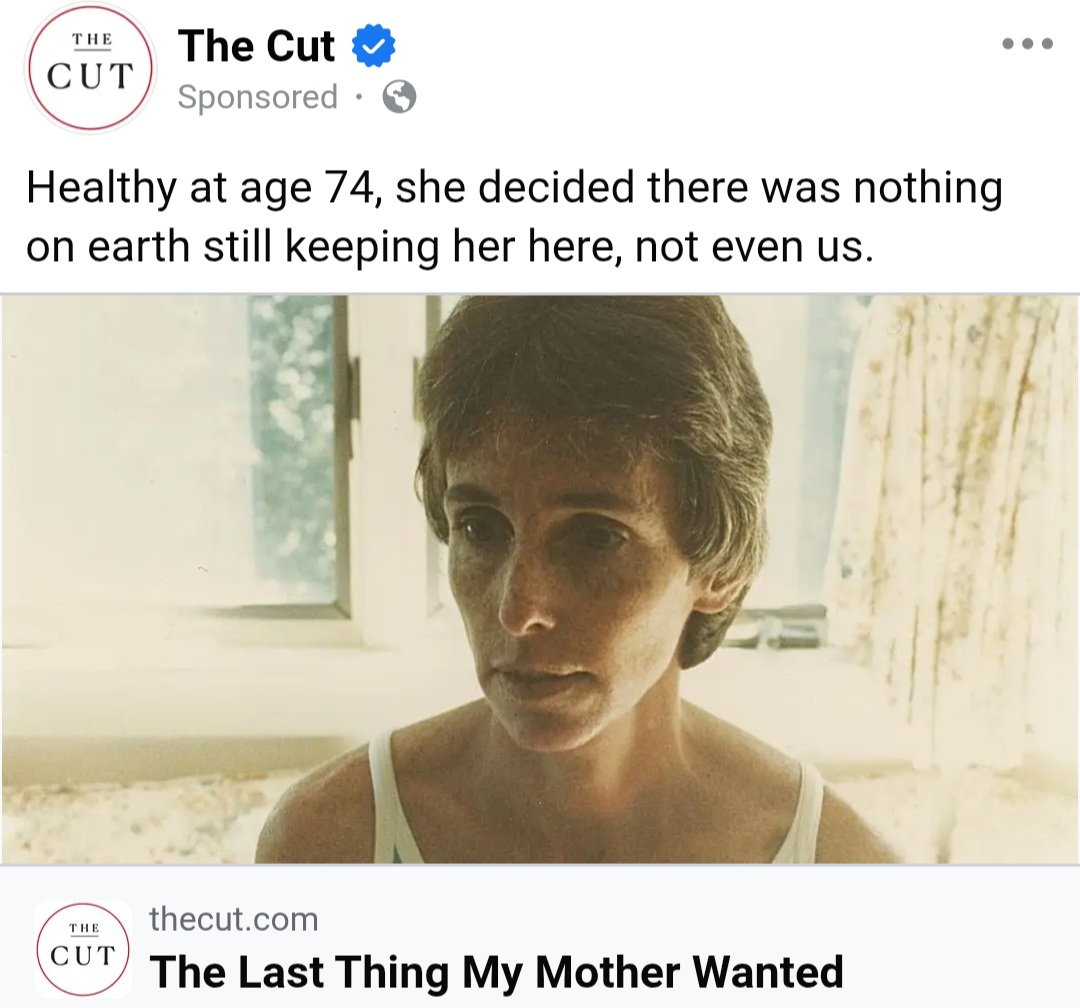Image resolution: width=1080 pixels, height=1008 pixels.
Task: Open the post's three-dot options menu
Action: pos(1027,44)
